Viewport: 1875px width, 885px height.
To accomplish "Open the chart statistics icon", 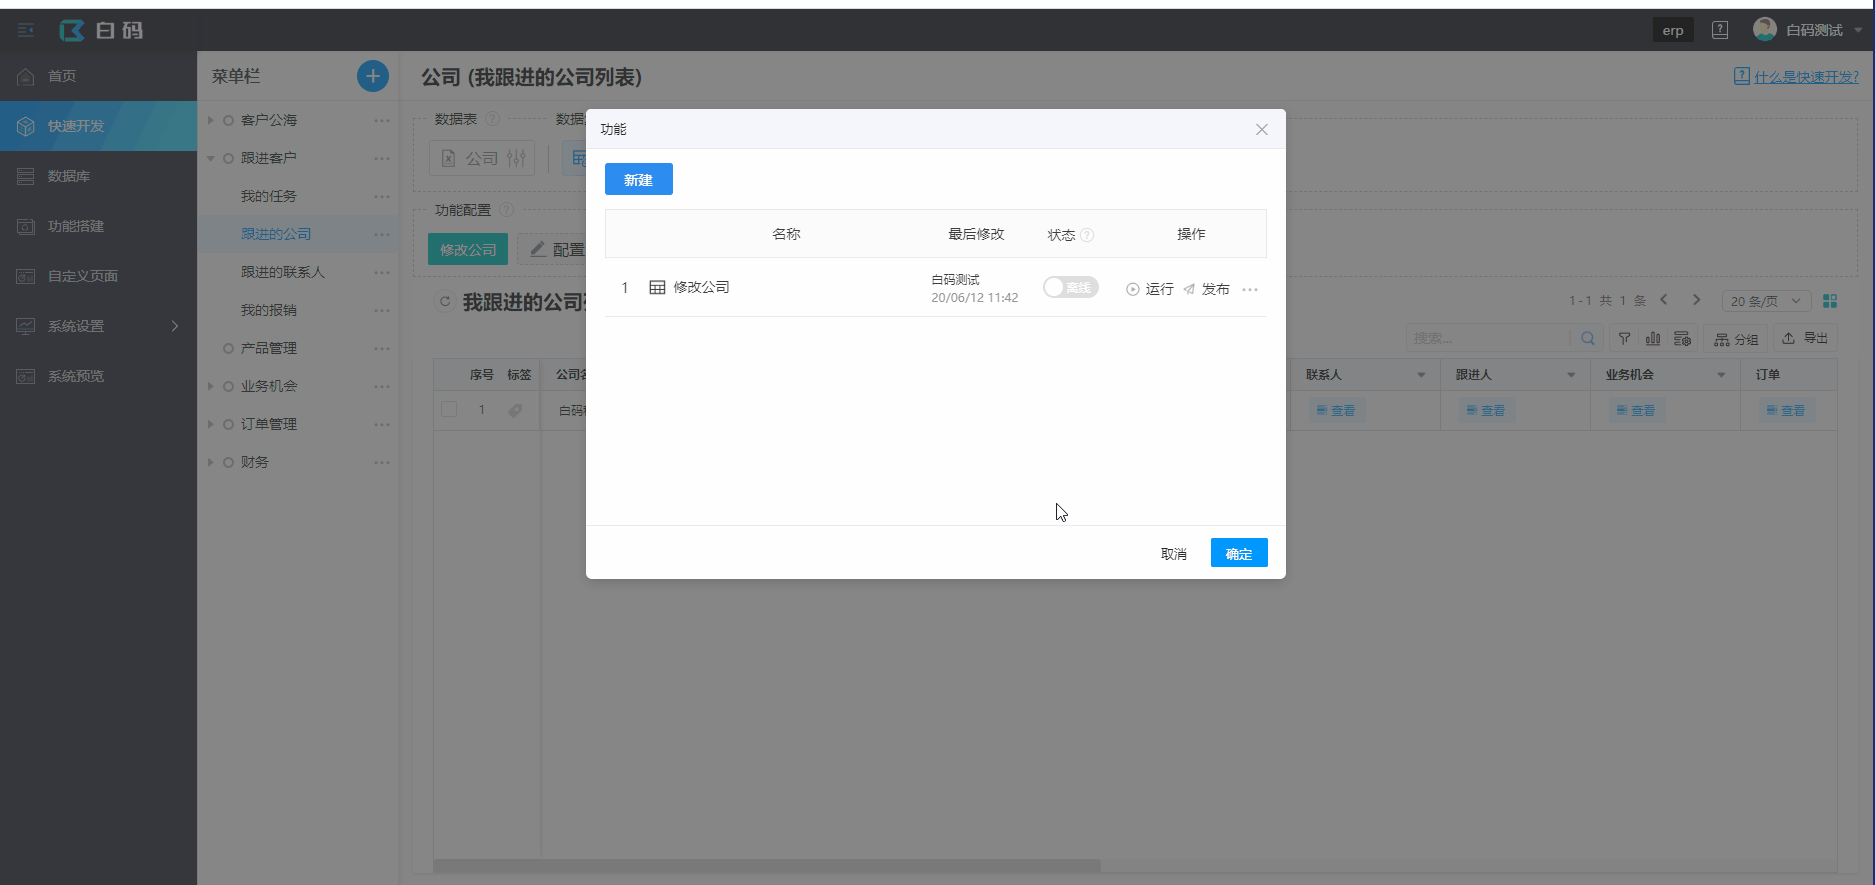I will (1653, 338).
